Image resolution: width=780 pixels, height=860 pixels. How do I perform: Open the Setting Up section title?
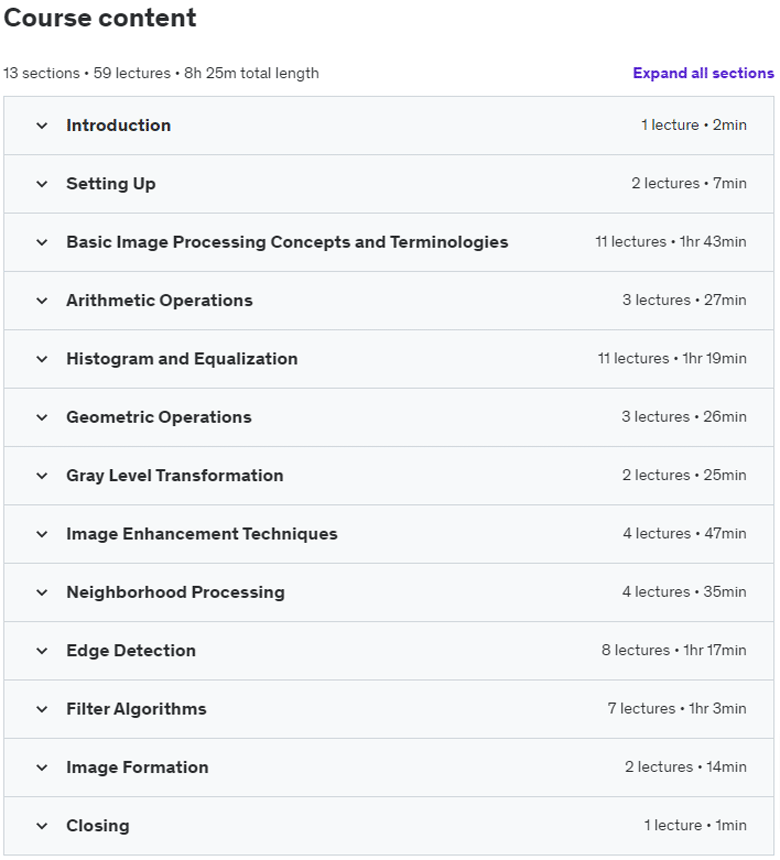[x=111, y=184]
